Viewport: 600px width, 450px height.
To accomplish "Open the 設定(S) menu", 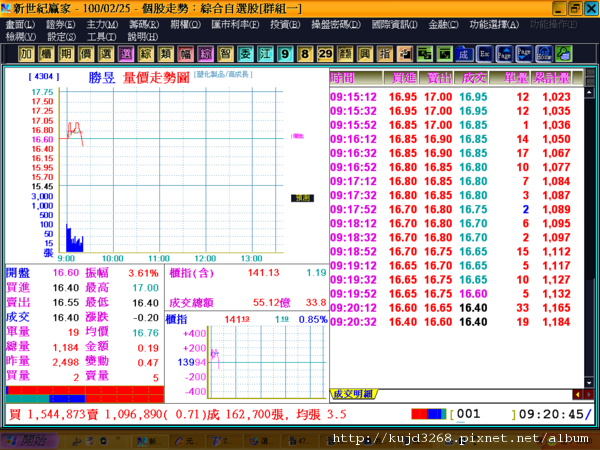I will click(x=61, y=37).
